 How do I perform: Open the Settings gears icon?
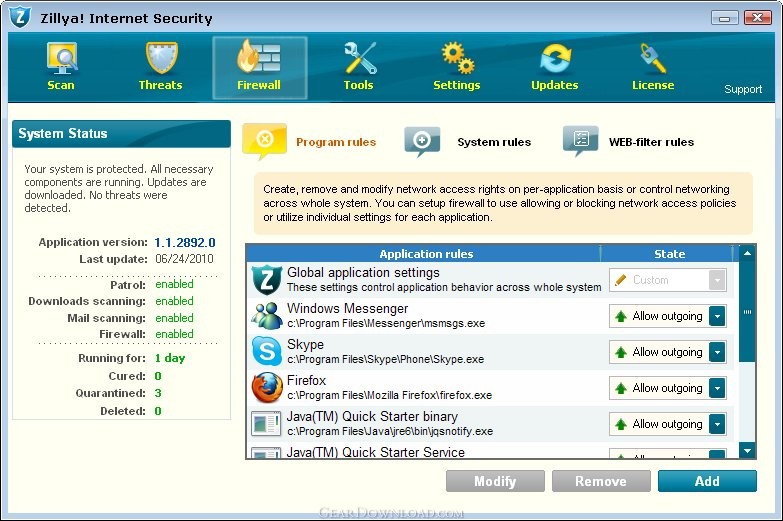pyautogui.click(x=457, y=58)
